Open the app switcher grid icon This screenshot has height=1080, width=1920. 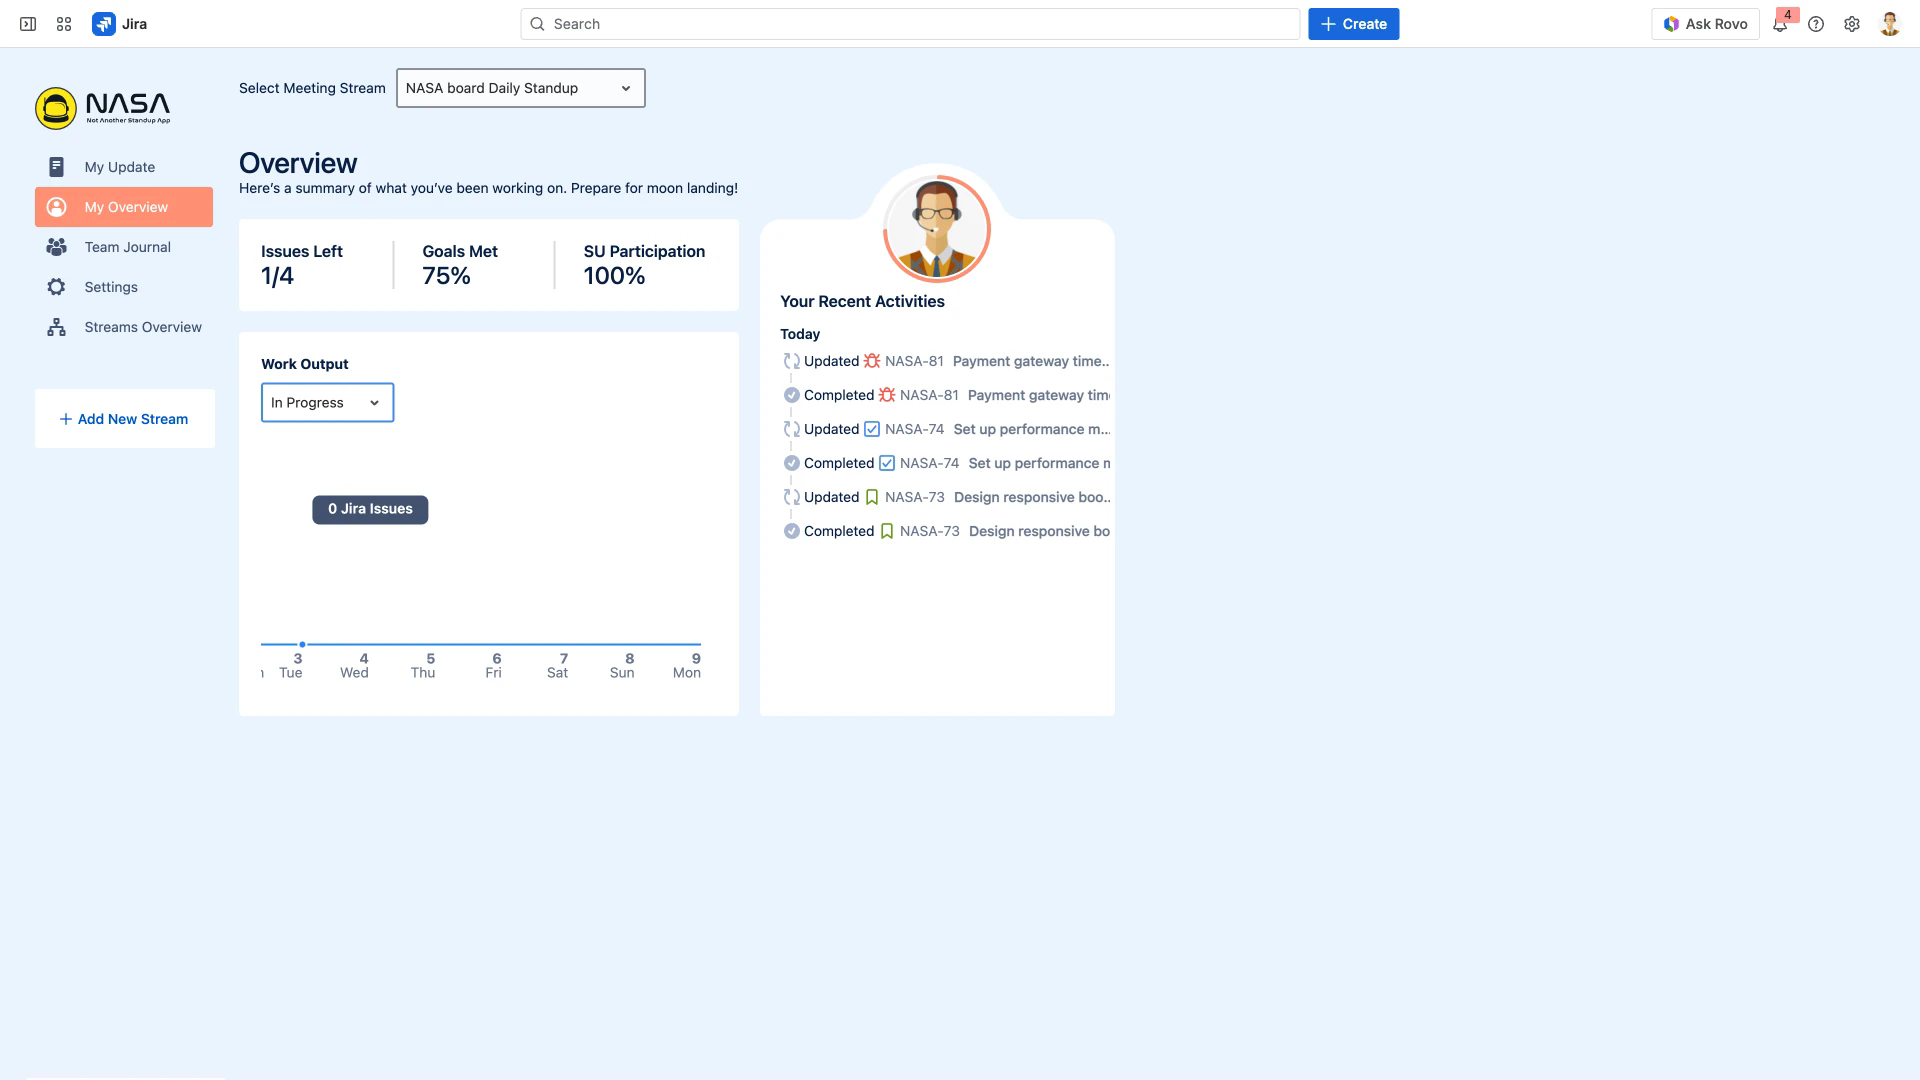pyautogui.click(x=63, y=23)
